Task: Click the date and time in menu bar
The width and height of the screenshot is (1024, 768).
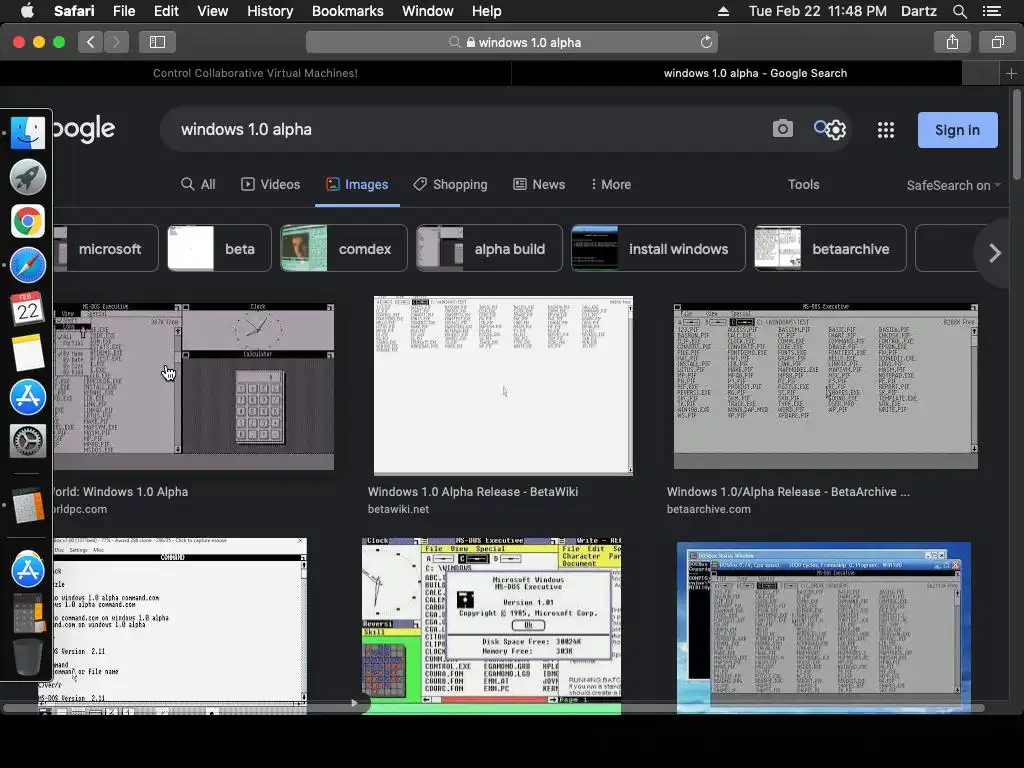Action: pos(818,11)
